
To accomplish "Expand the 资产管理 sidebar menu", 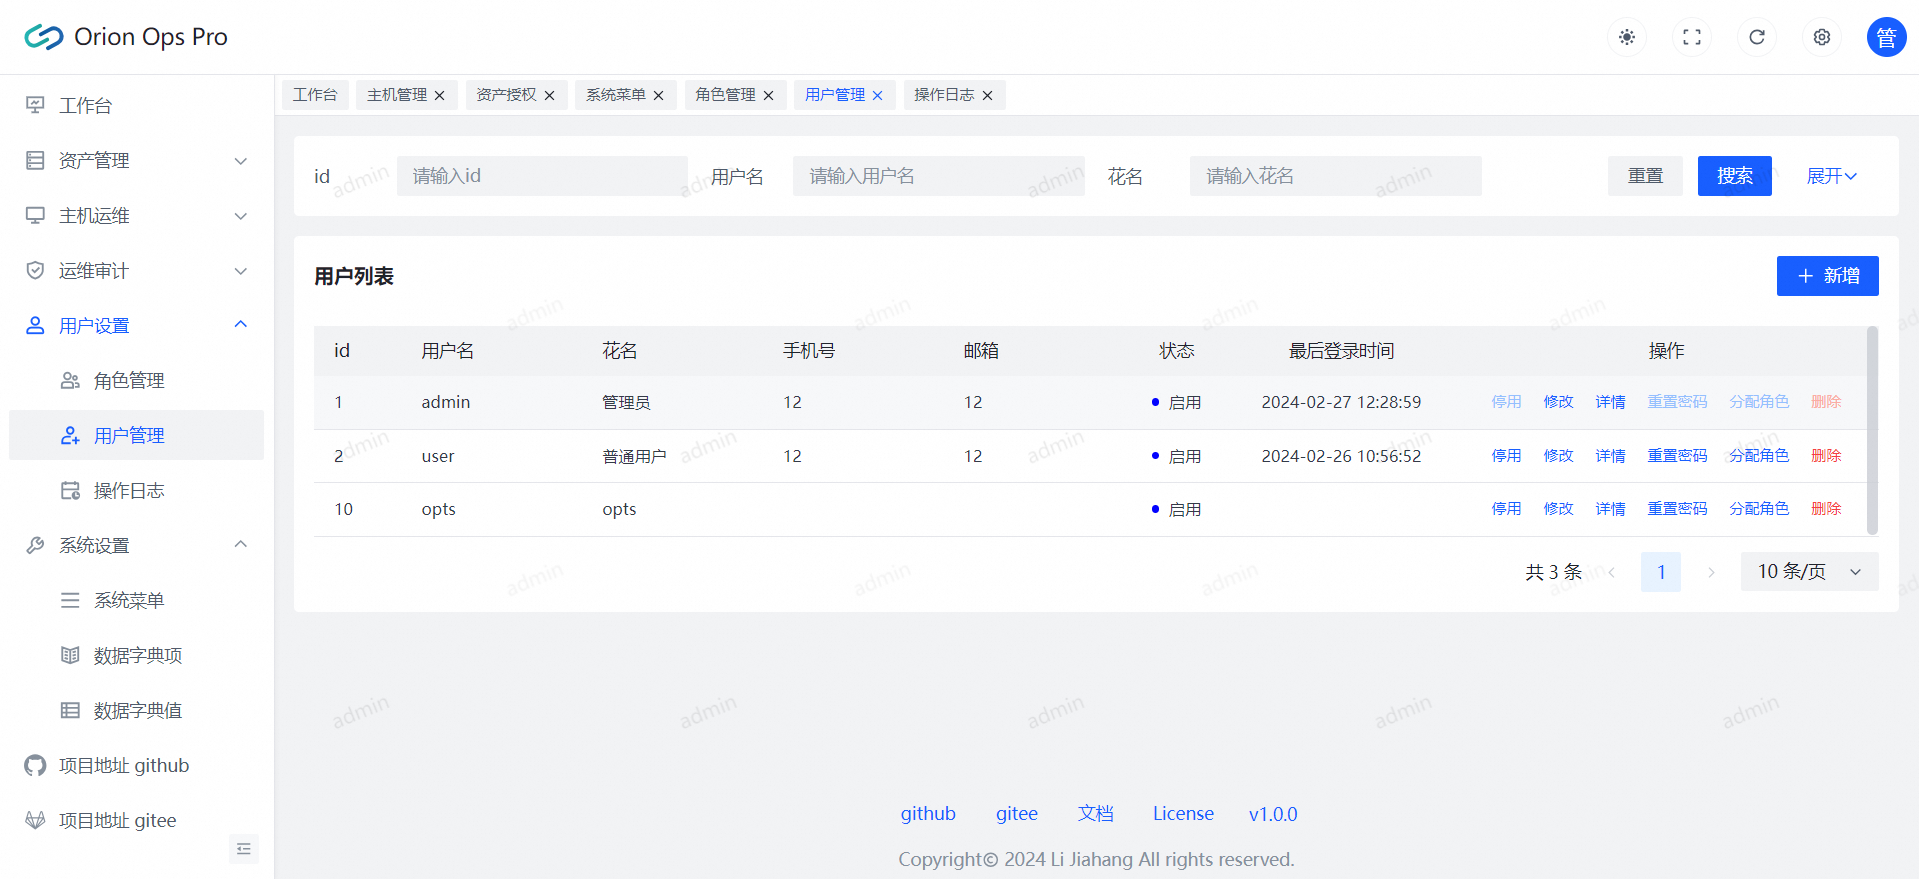I will 136,161.
